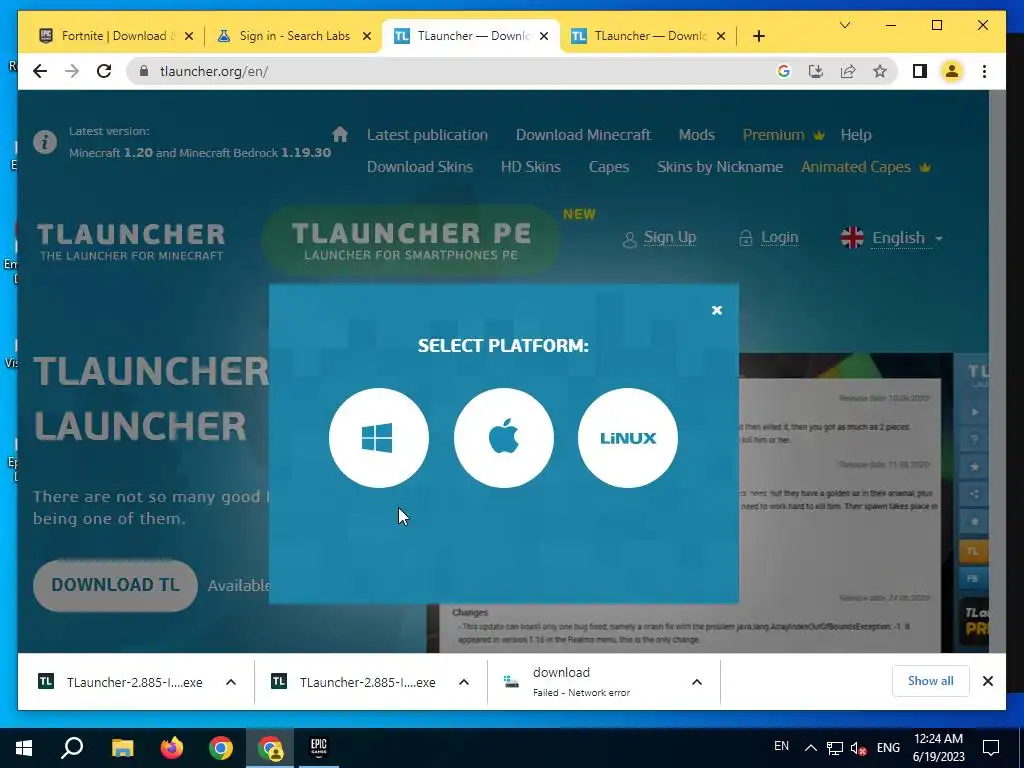Click the muted volume tray icon
The image size is (1024, 768).
click(858, 748)
